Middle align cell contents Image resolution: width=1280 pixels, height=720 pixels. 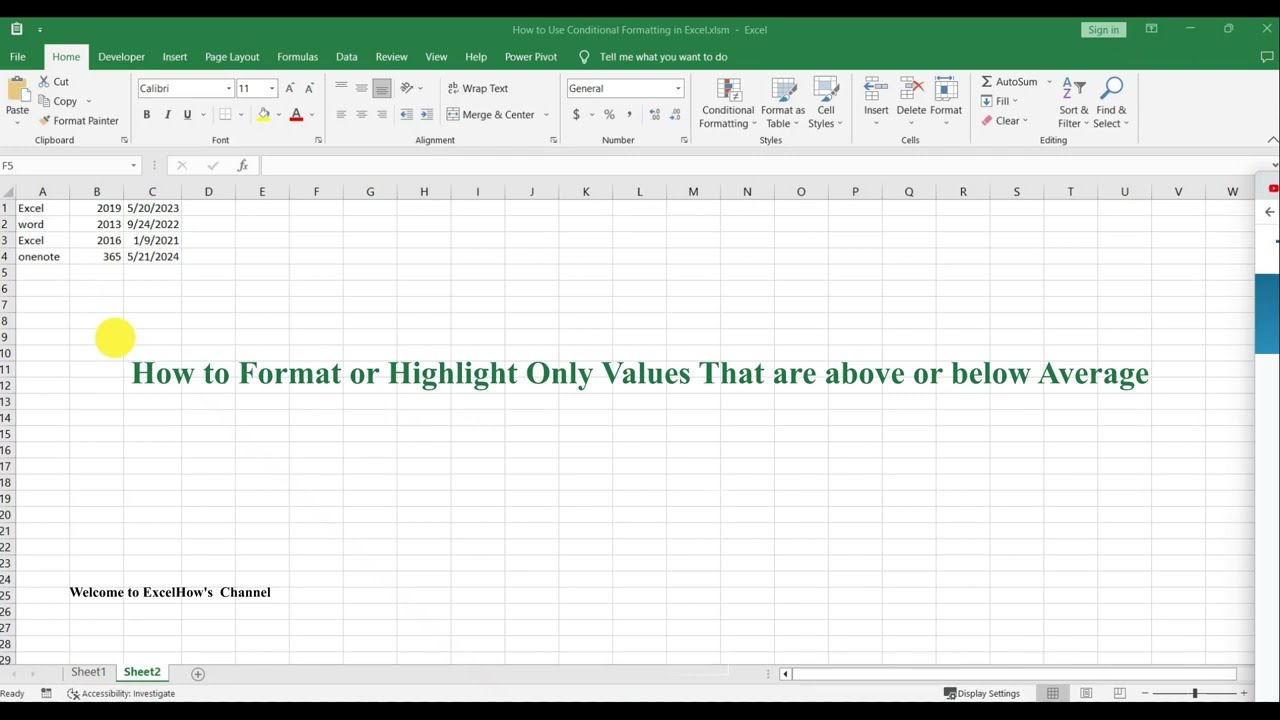pyautogui.click(x=361, y=88)
